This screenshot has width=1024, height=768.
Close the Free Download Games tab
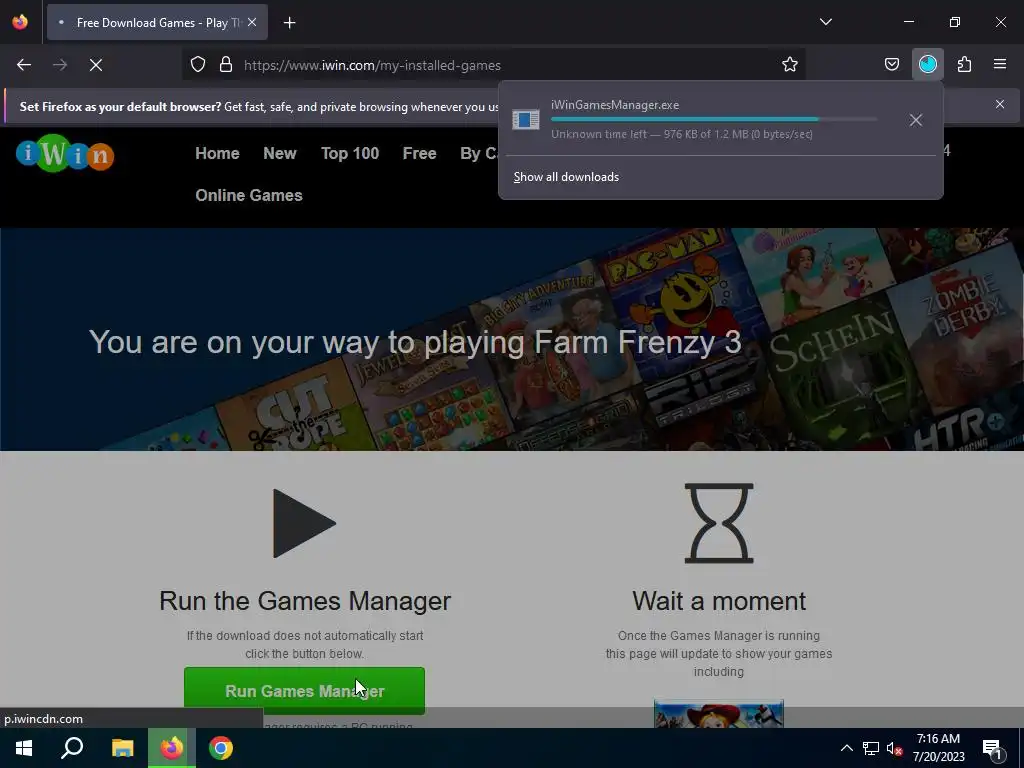[252, 23]
